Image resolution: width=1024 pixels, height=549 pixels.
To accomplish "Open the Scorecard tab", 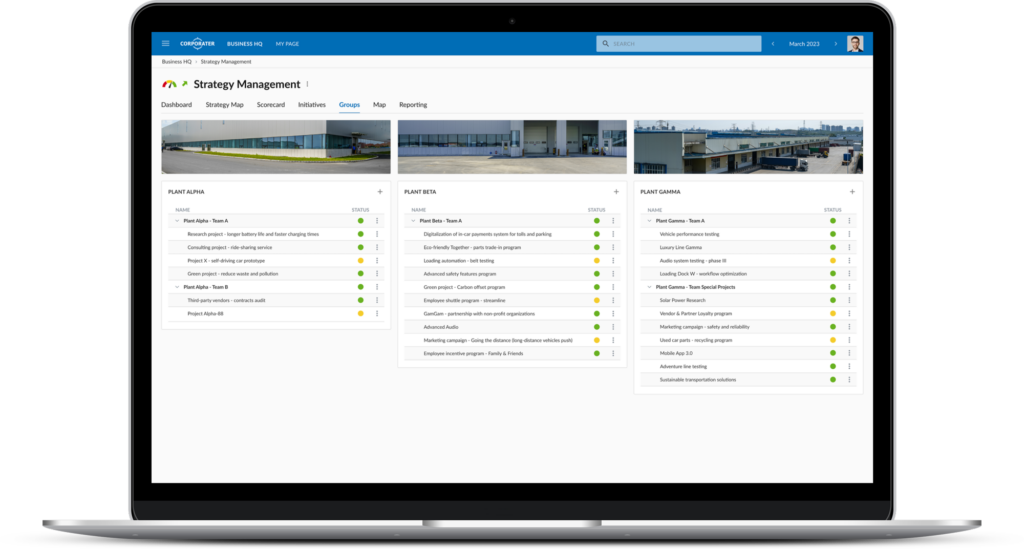I will click(270, 104).
